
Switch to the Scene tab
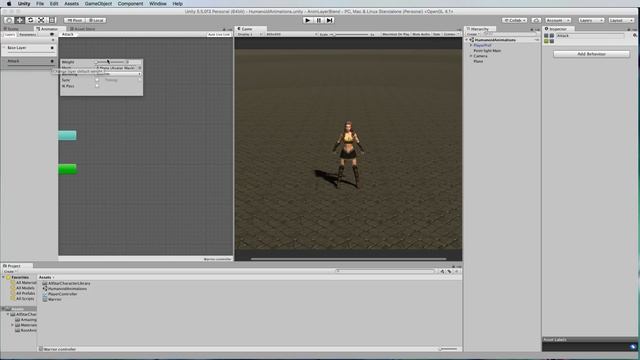(x=11, y=29)
